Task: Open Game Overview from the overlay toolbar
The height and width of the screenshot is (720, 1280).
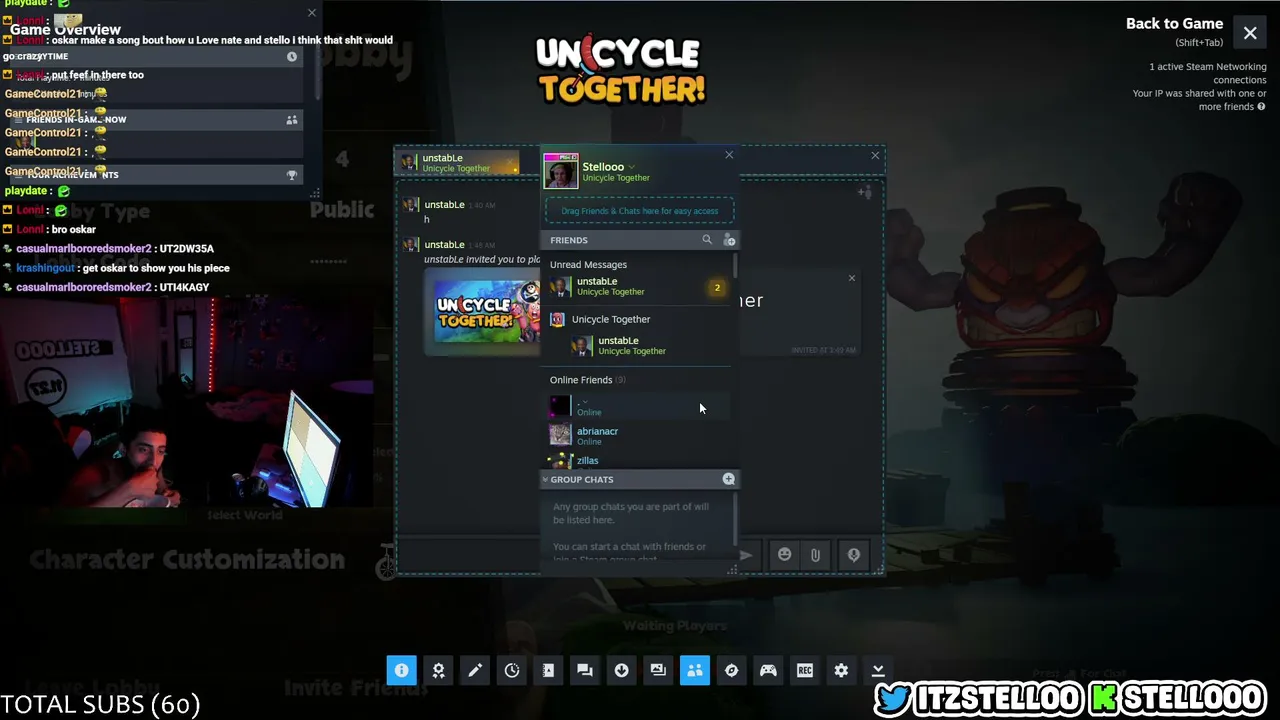Action: click(x=401, y=670)
